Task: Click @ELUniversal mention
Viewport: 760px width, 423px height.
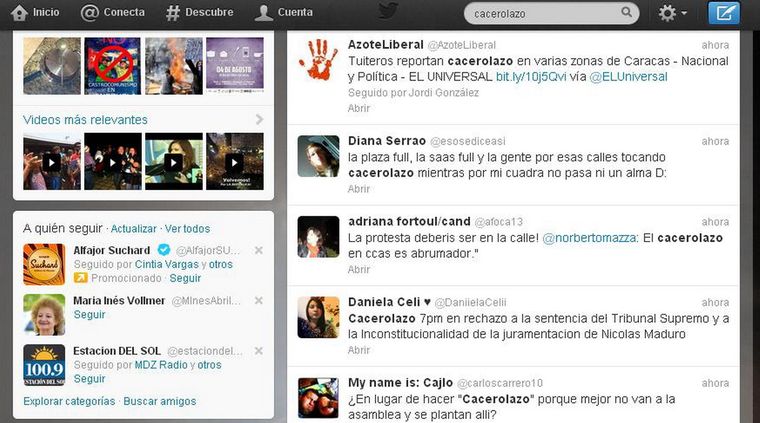Action: pos(629,77)
